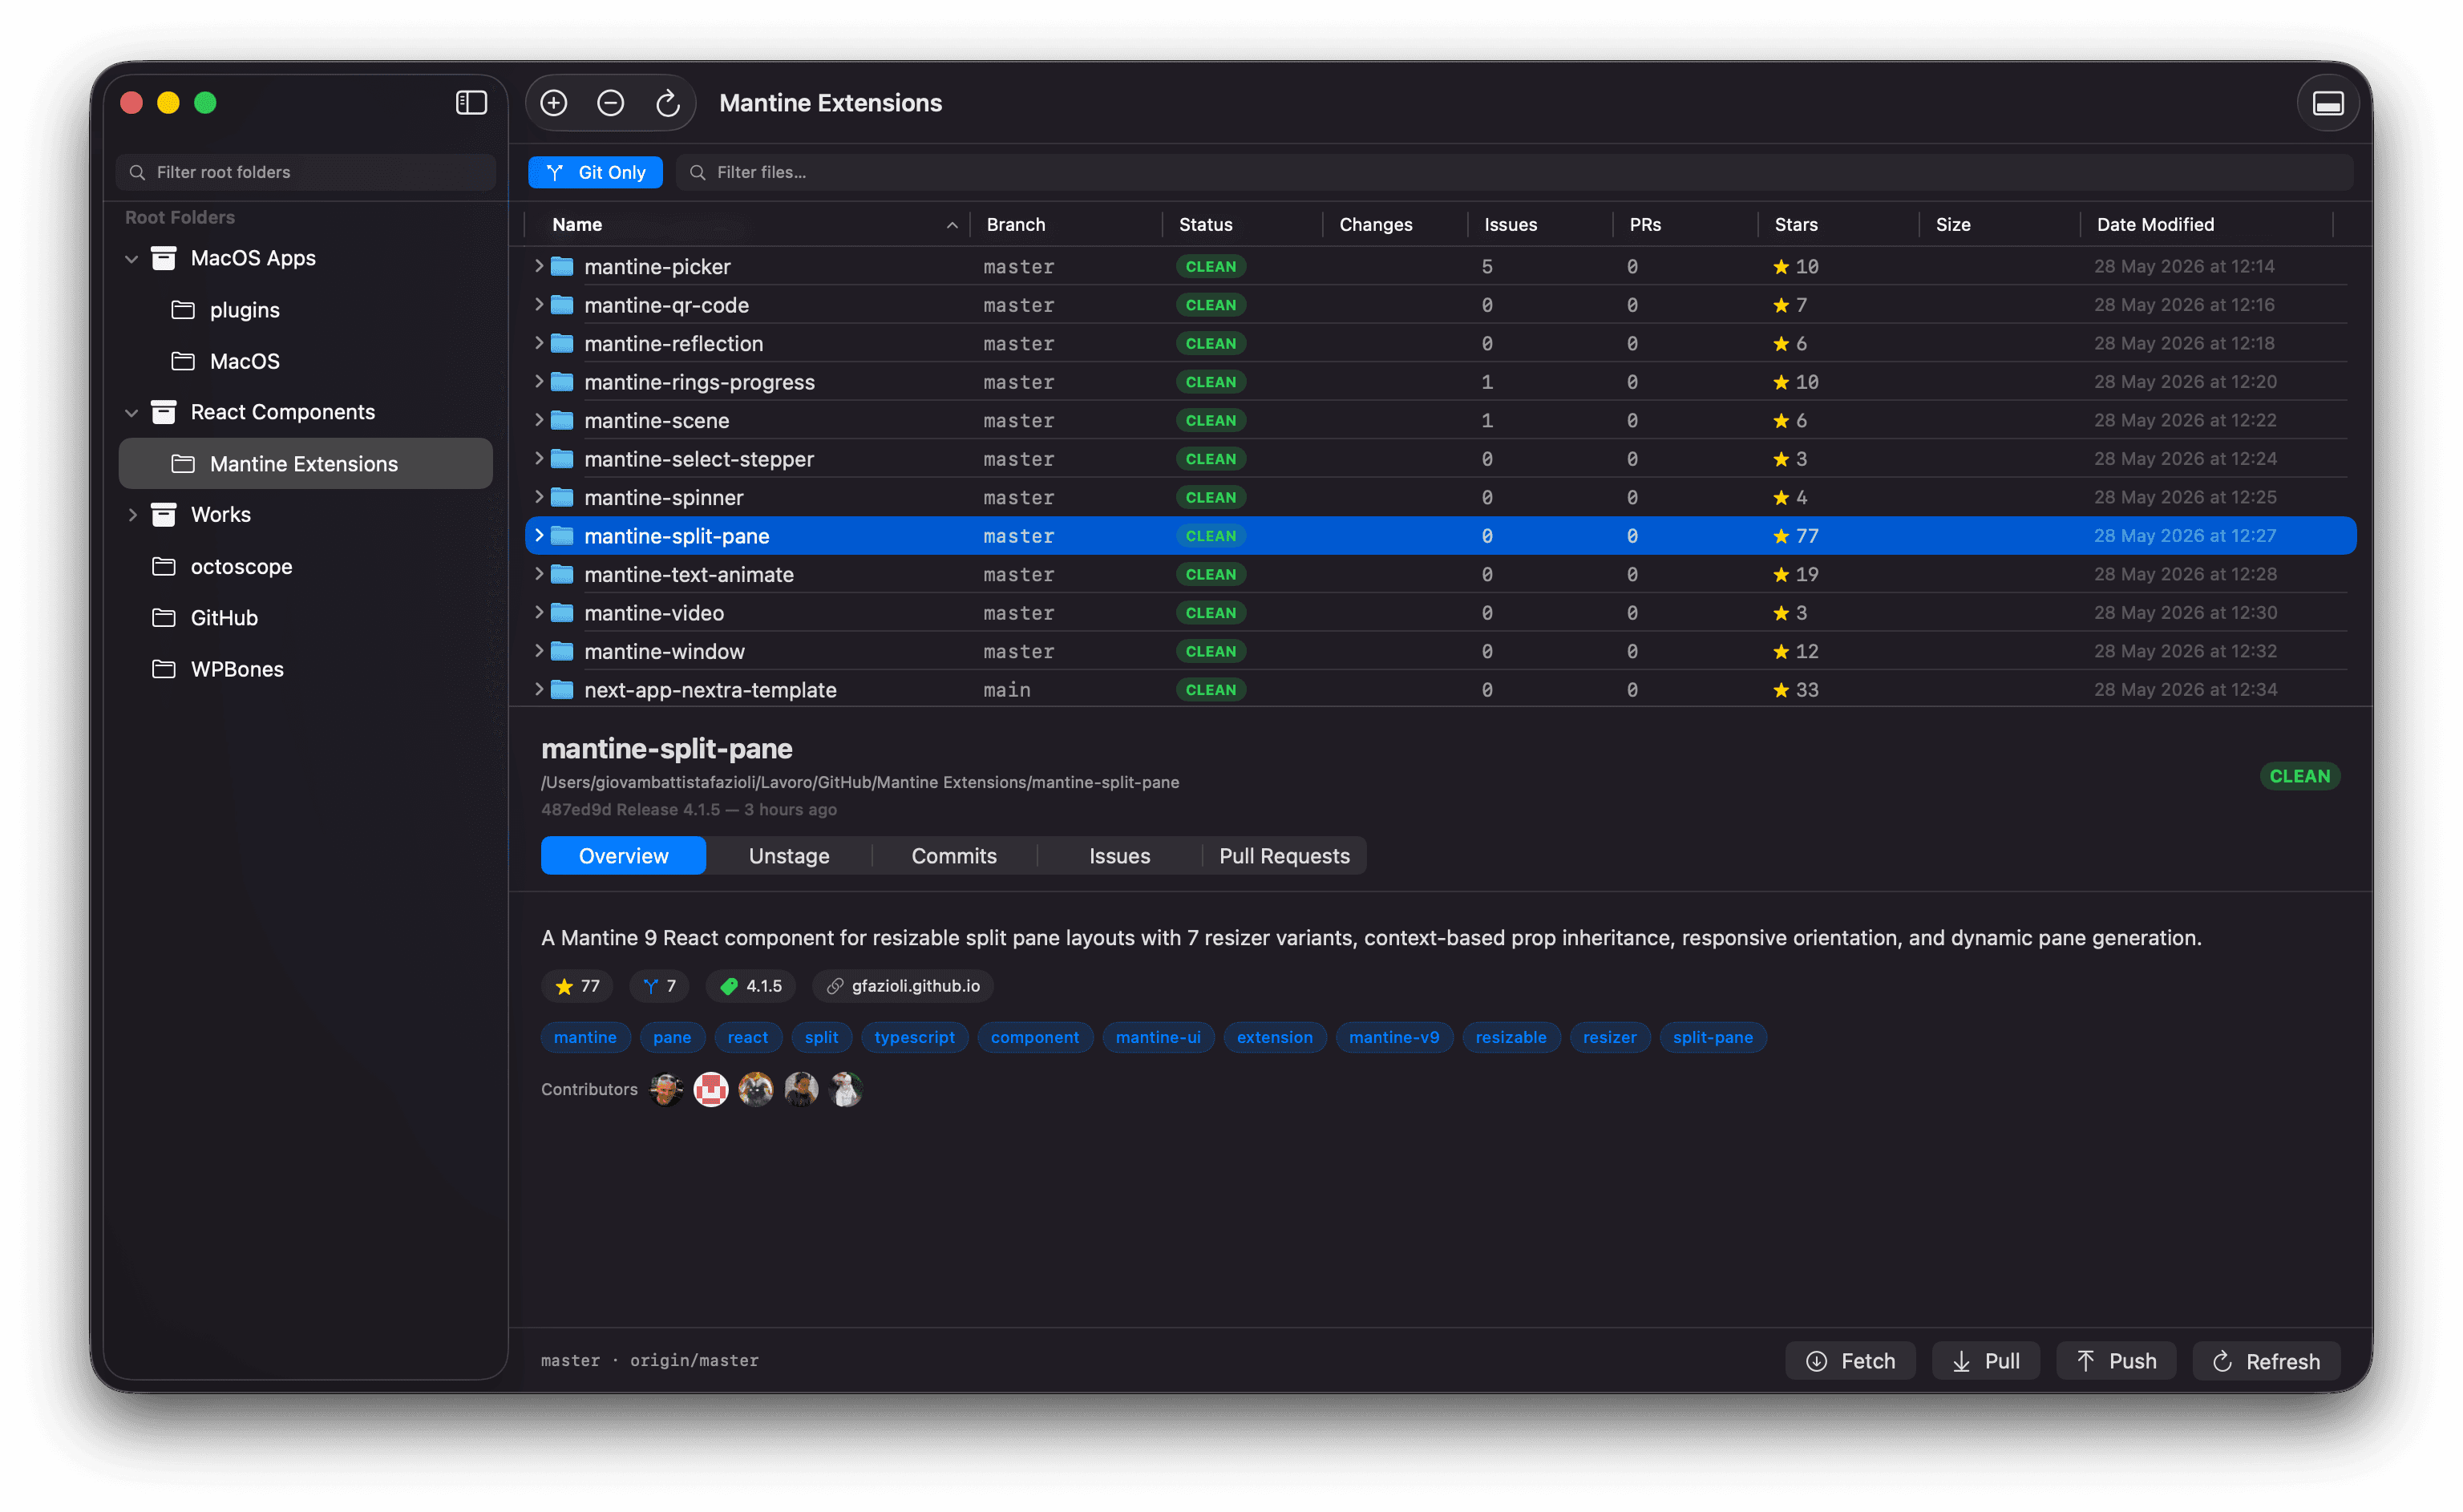2463x1512 pixels.
Task: Open the gfazioli.github.io link
Action: 903,986
